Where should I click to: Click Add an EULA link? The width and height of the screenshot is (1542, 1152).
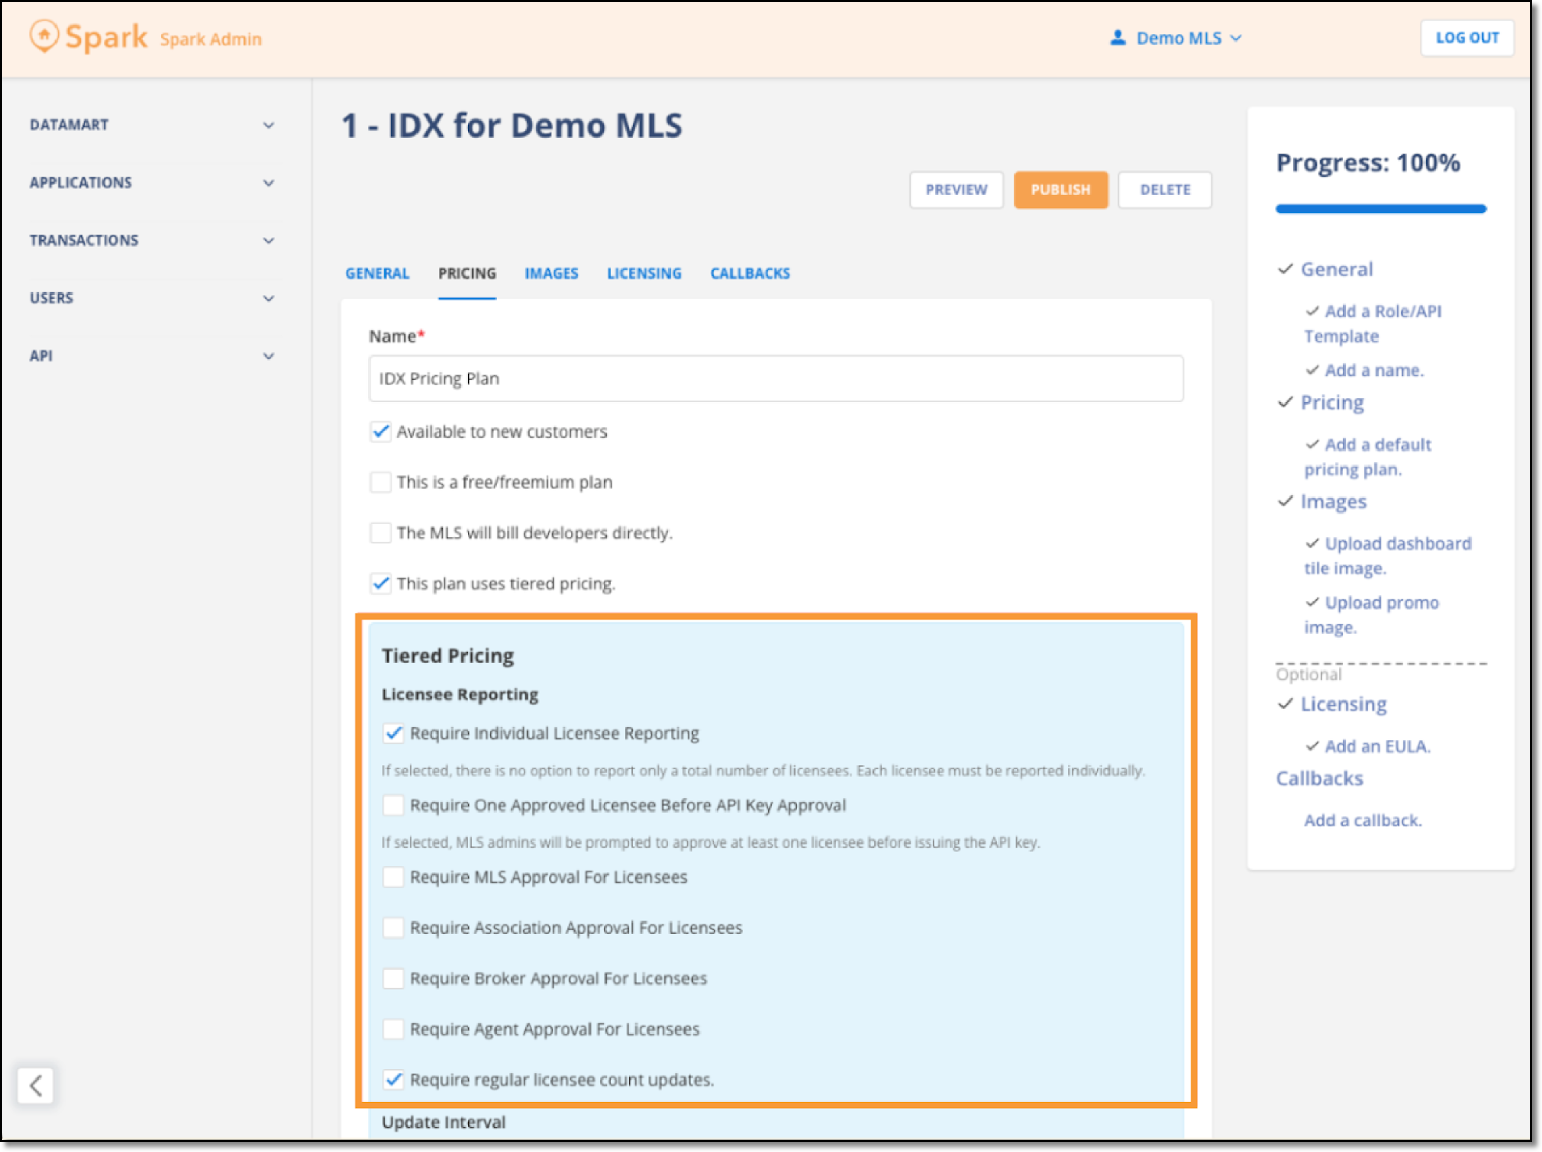click(1377, 747)
